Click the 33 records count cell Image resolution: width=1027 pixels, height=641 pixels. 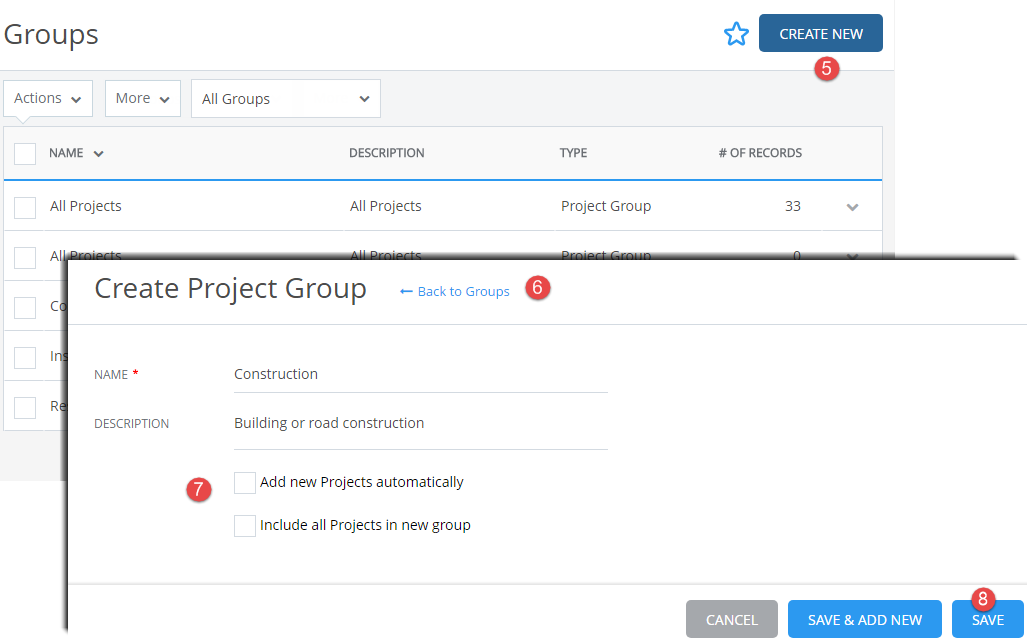pyautogui.click(x=793, y=206)
